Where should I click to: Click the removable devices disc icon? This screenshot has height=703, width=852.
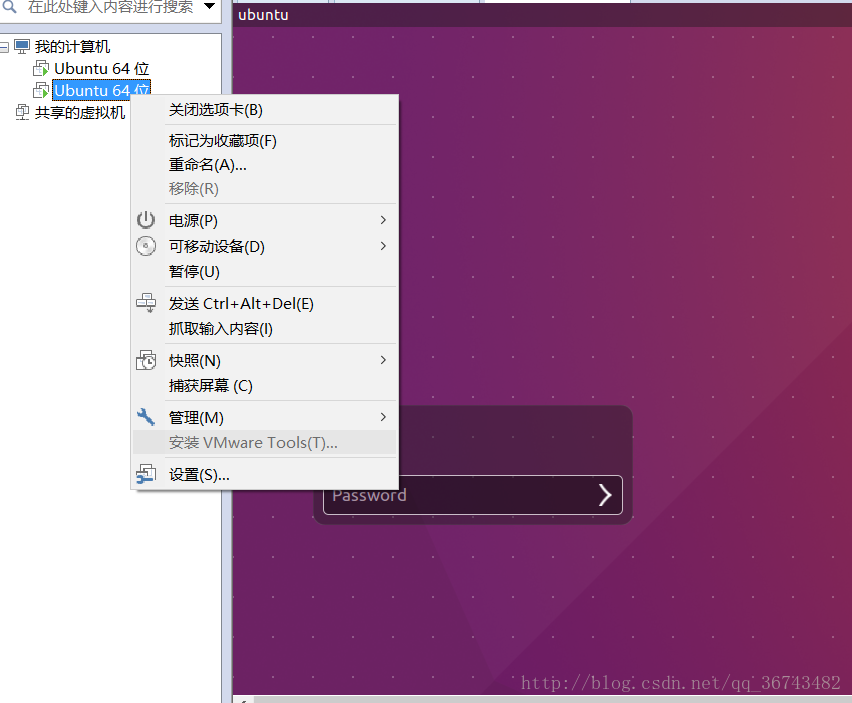(x=146, y=246)
